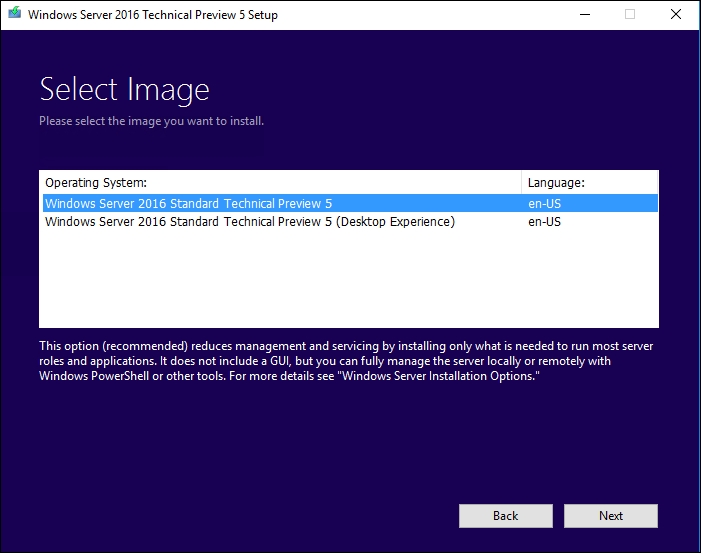Choose the Desktop Experience image option
The height and width of the screenshot is (553, 701).
coord(249,222)
